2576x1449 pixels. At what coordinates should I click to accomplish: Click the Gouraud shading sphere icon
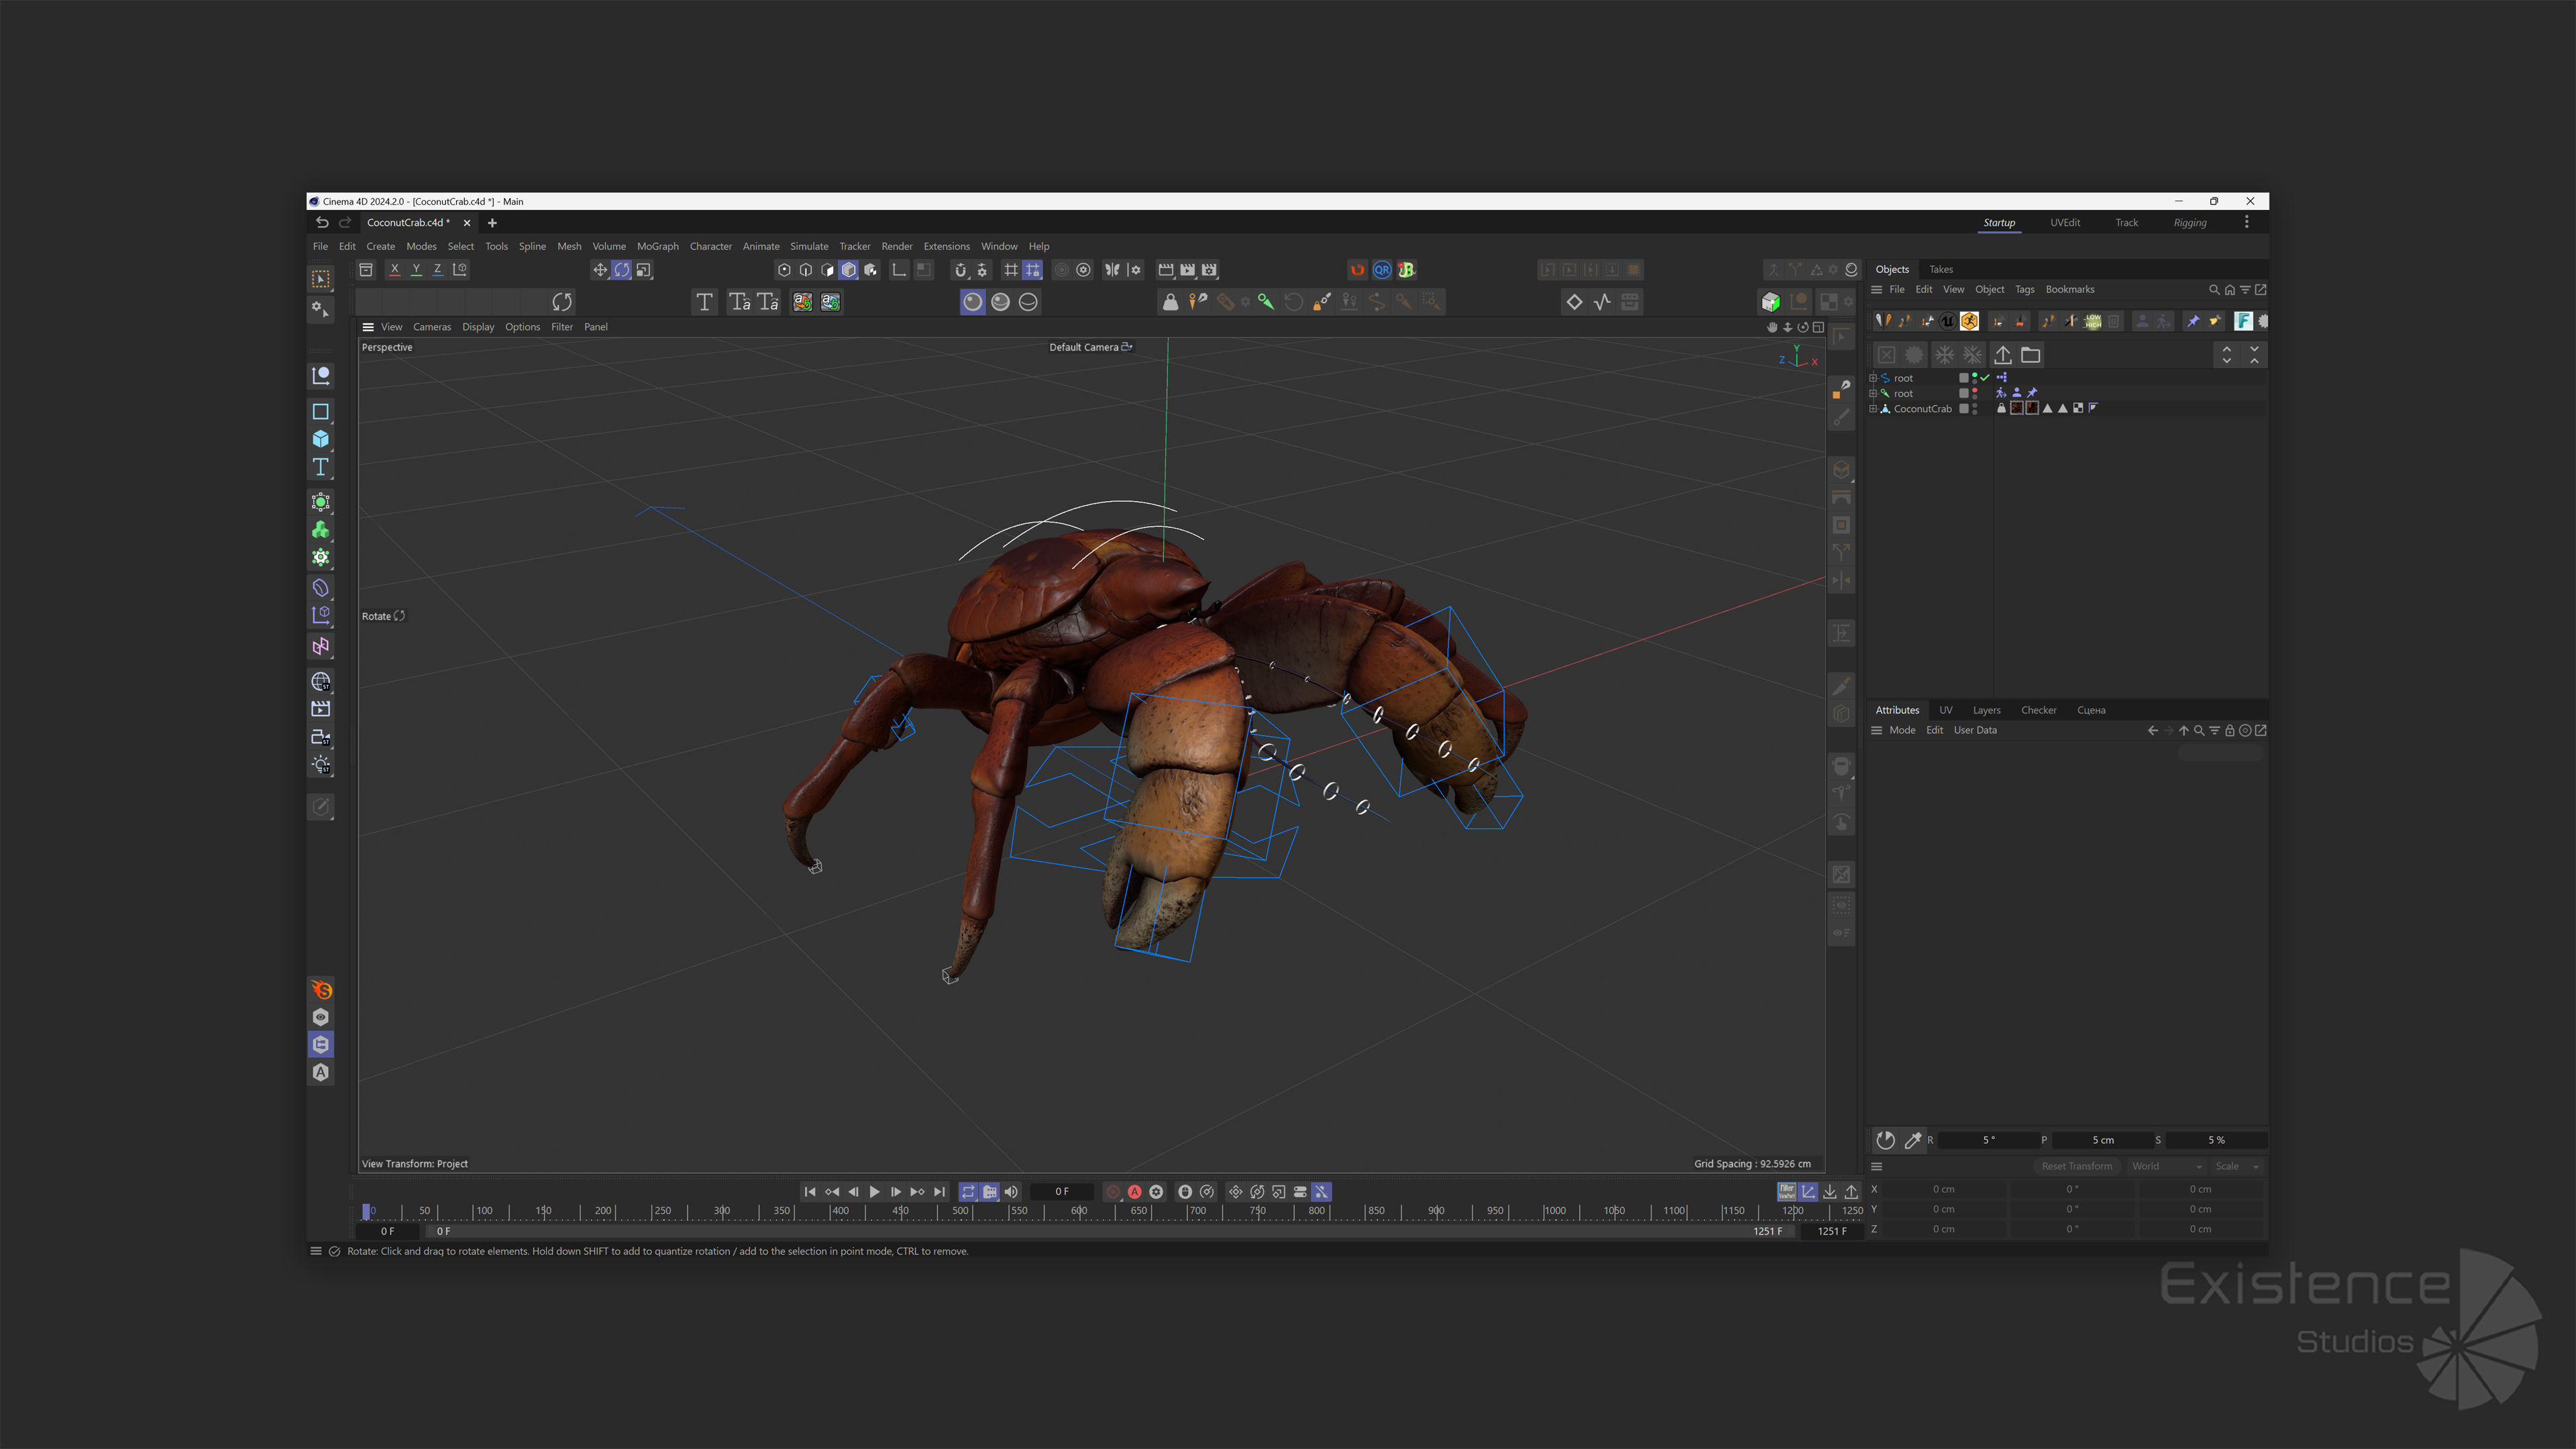pyautogui.click(x=973, y=302)
